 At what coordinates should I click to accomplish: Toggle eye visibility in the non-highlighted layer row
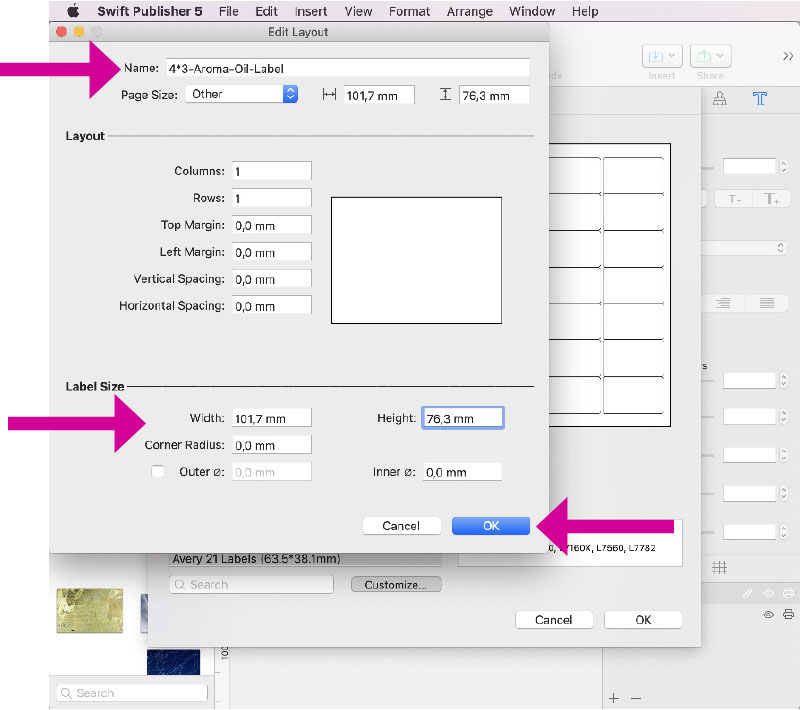768,614
